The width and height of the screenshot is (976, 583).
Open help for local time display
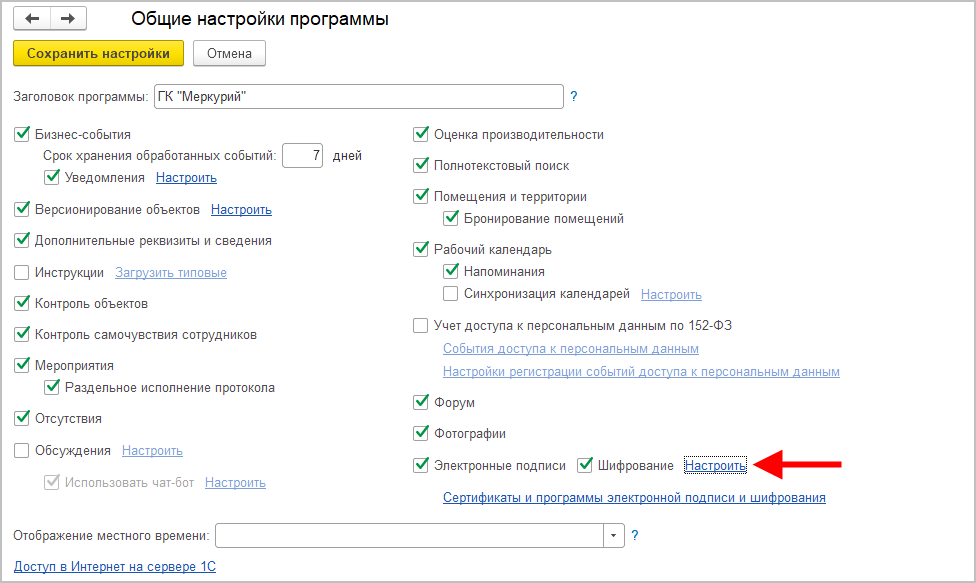pyautogui.click(x=634, y=536)
